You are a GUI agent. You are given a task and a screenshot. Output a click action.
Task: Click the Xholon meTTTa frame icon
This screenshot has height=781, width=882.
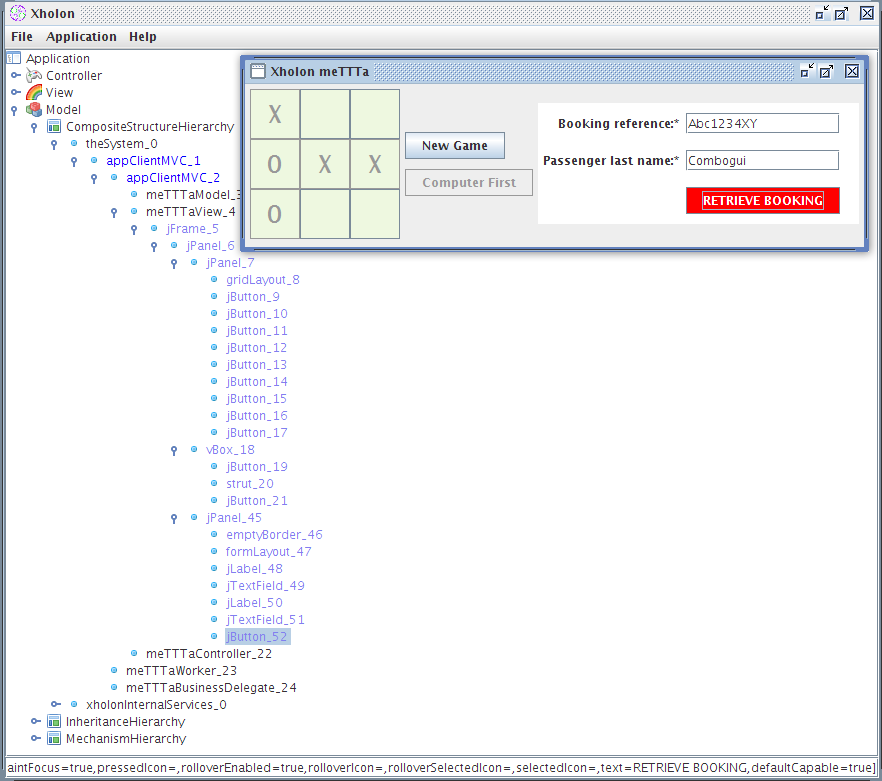258,71
